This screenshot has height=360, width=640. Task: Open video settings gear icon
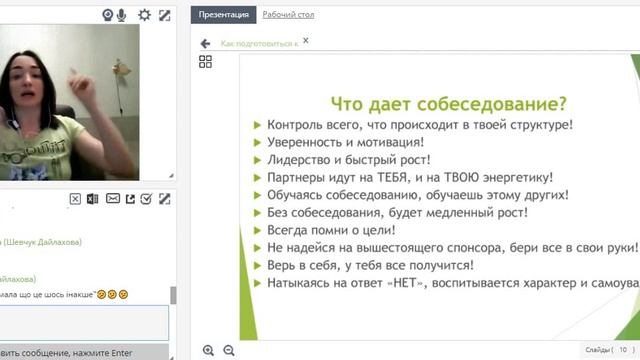(x=144, y=15)
